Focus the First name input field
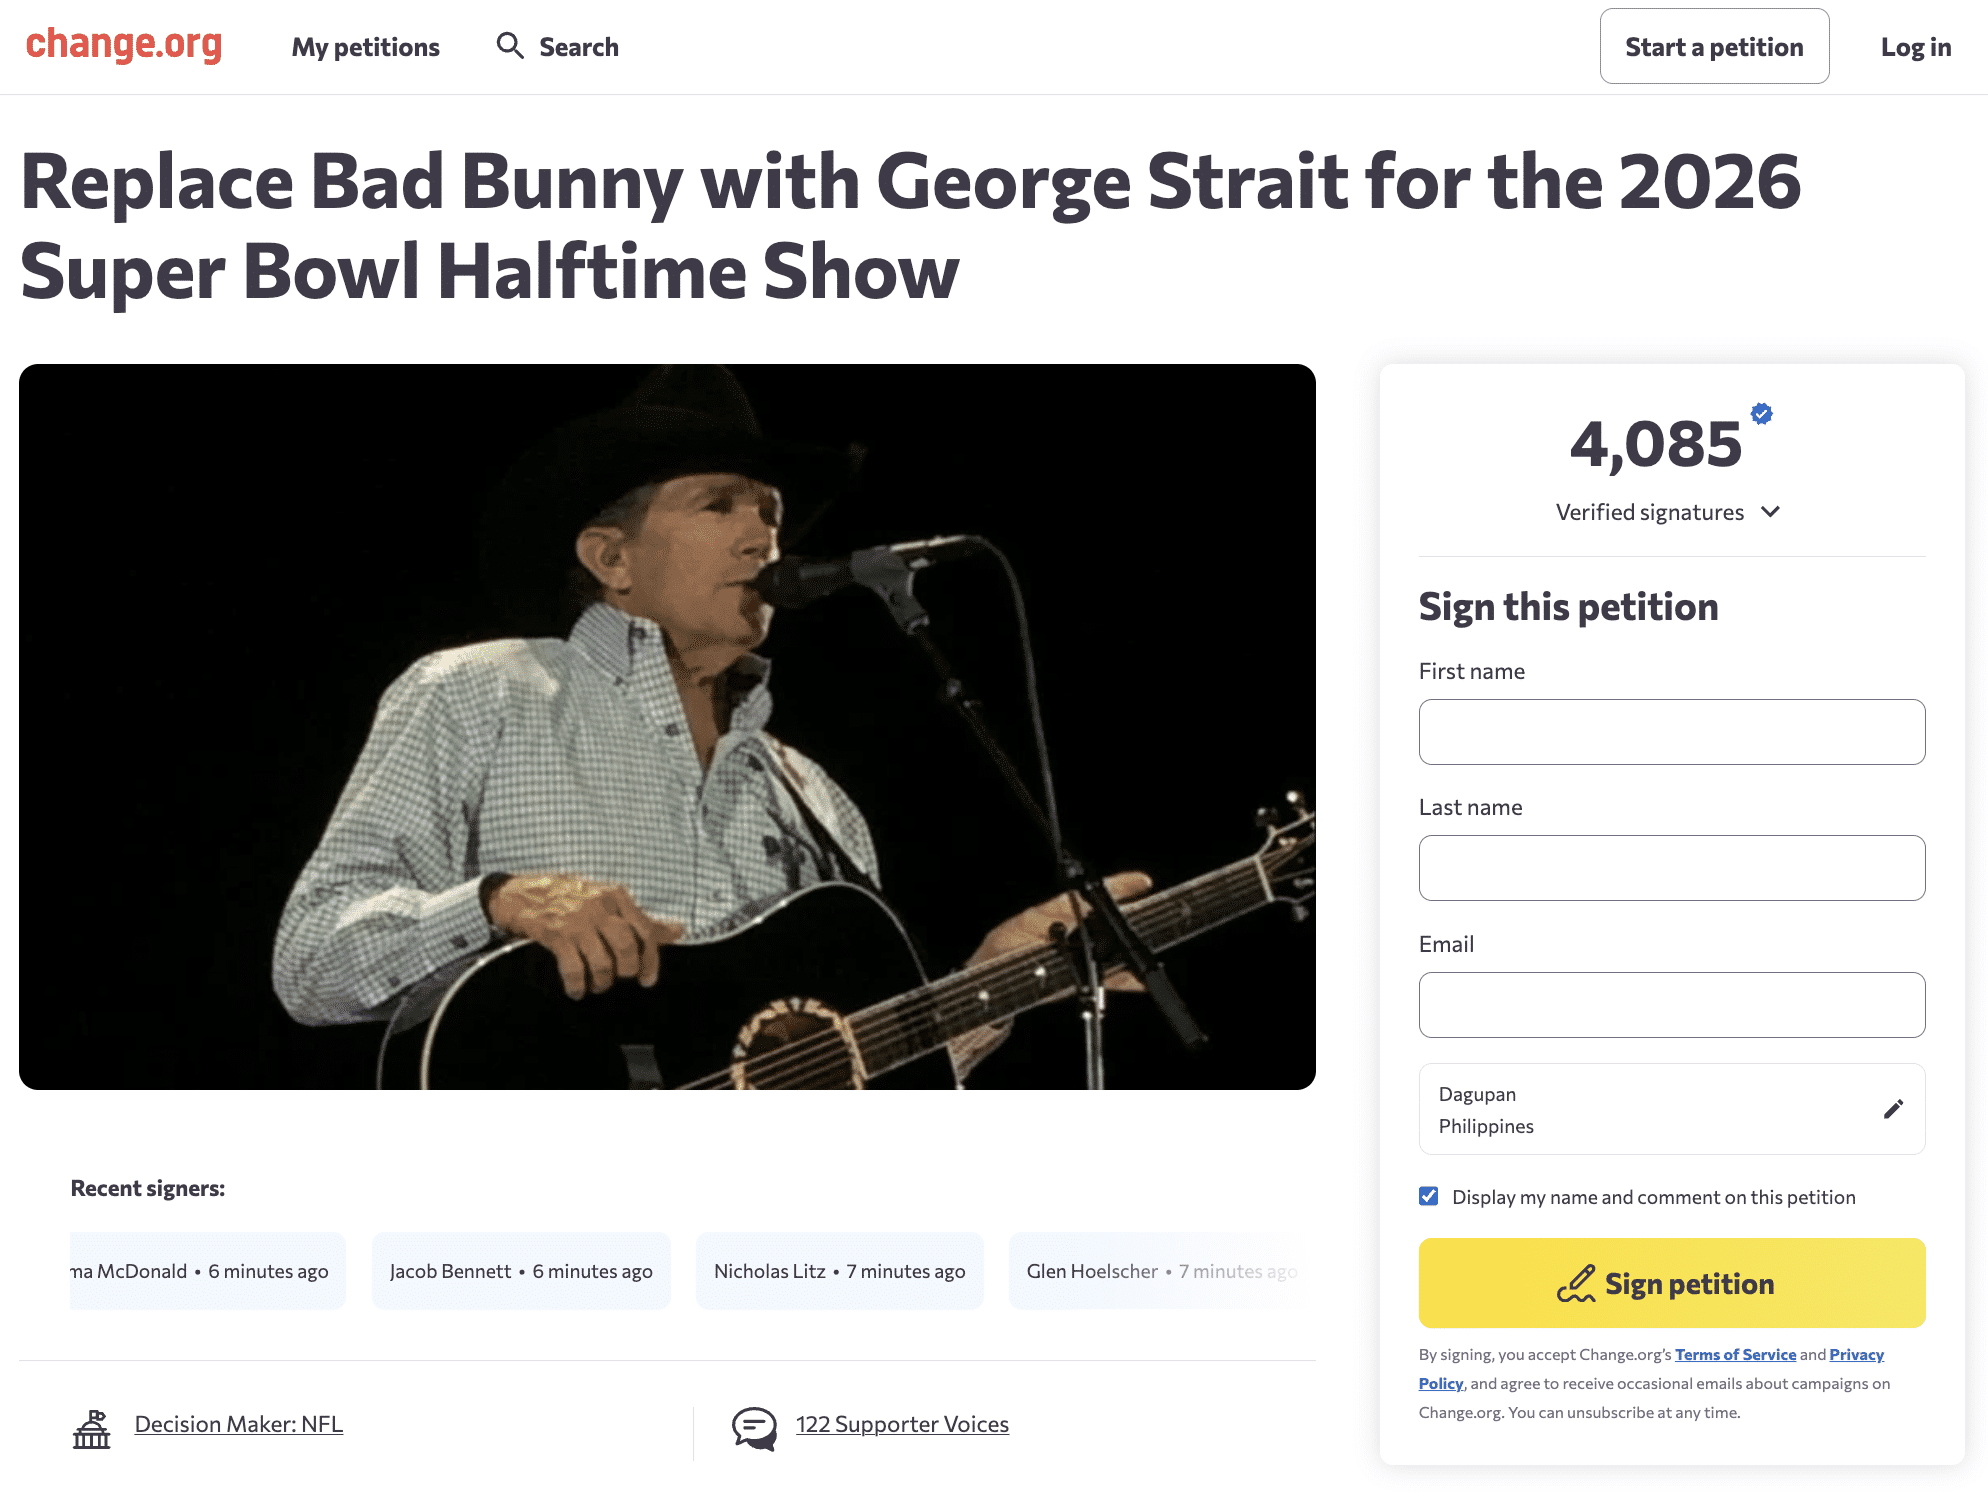1988x1496 pixels. tap(1671, 732)
